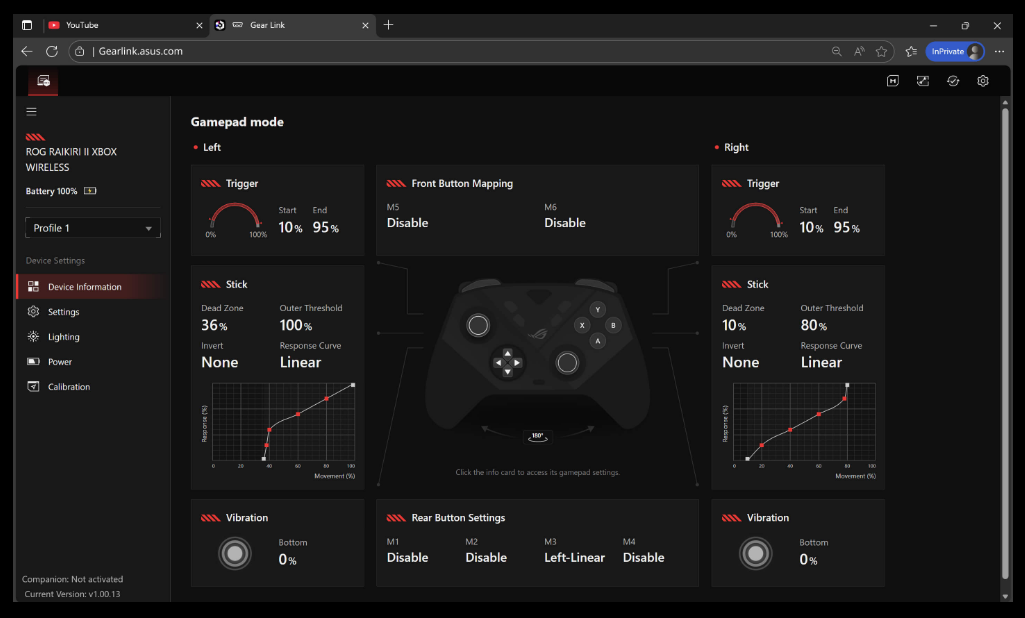Refresh the page with the browser reload button
This screenshot has width=1025, height=618.
point(52,51)
